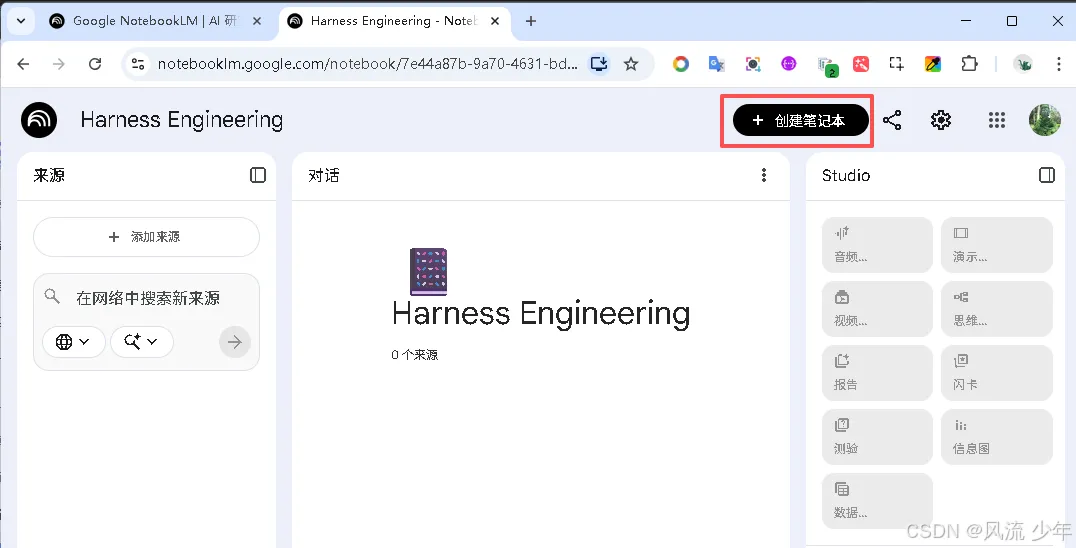The image size is (1076, 548).
Task: Open the Google apps grid icon
Action: point(996,121)
